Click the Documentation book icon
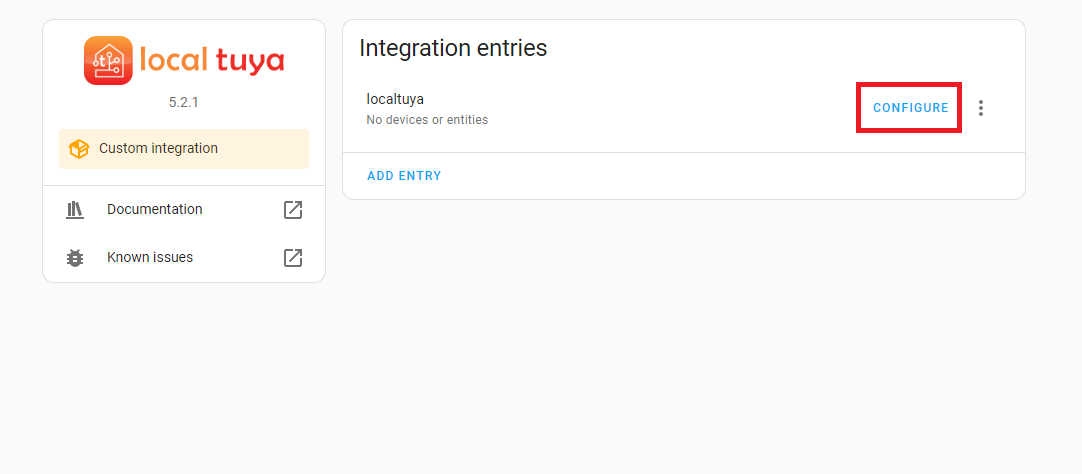The image size is (1082, 474). pos(75,210)
